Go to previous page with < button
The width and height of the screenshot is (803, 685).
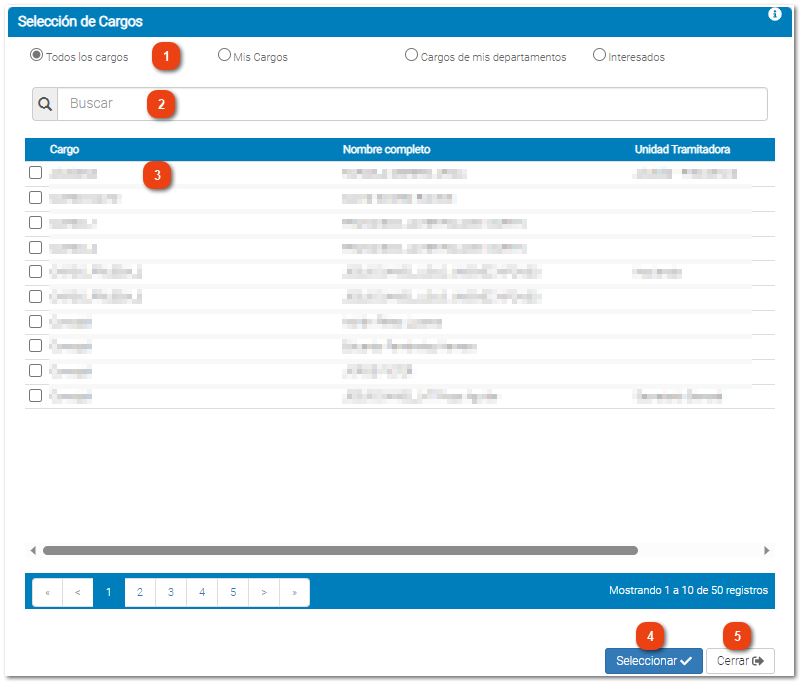tap(78, 593)
